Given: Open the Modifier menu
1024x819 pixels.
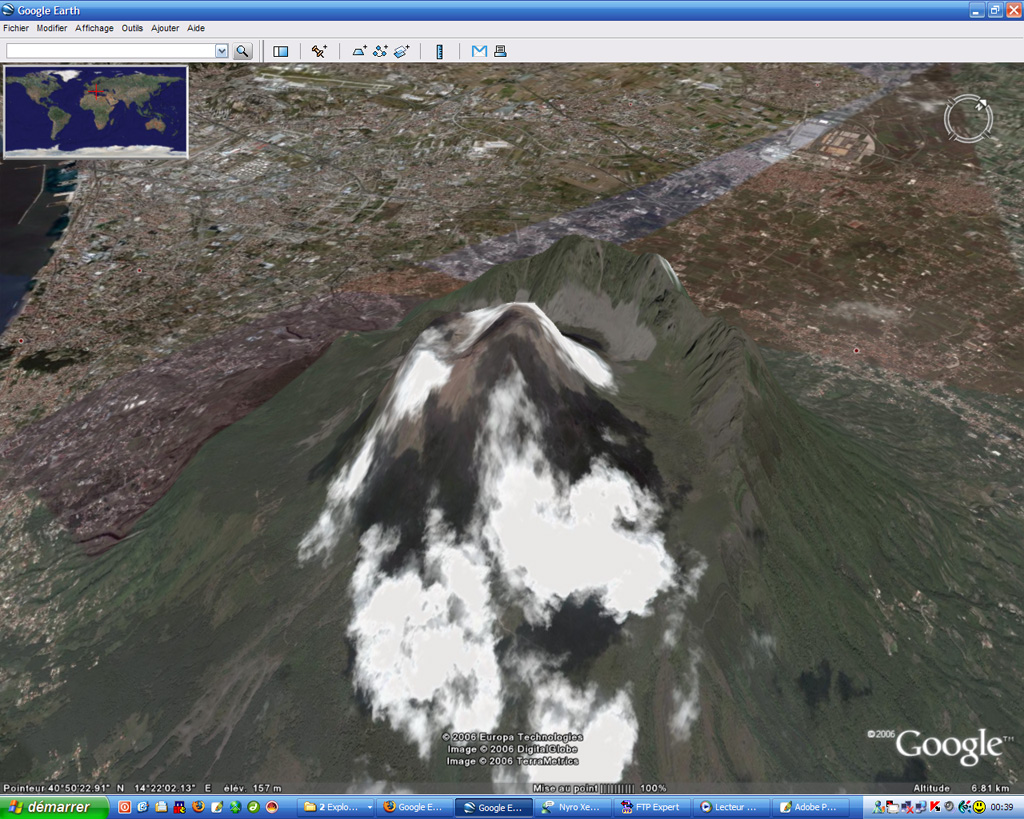Looking at the screenshot, I should coord(52,28).
